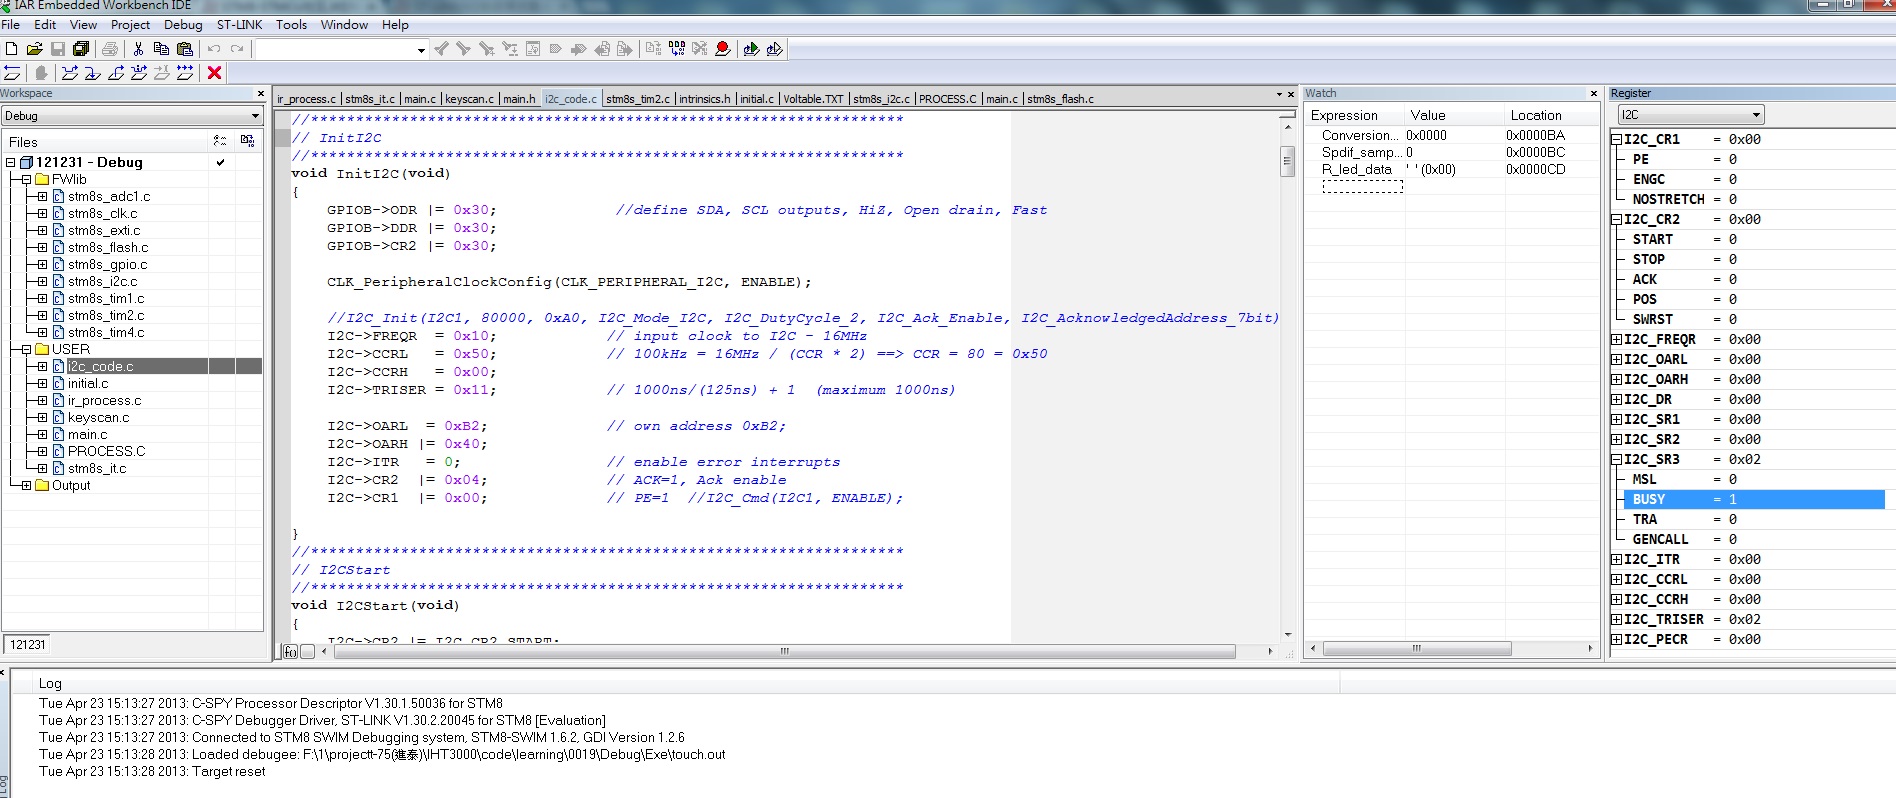Click the Next Statement icon
1896x798 pixels.
pos(139,72)
